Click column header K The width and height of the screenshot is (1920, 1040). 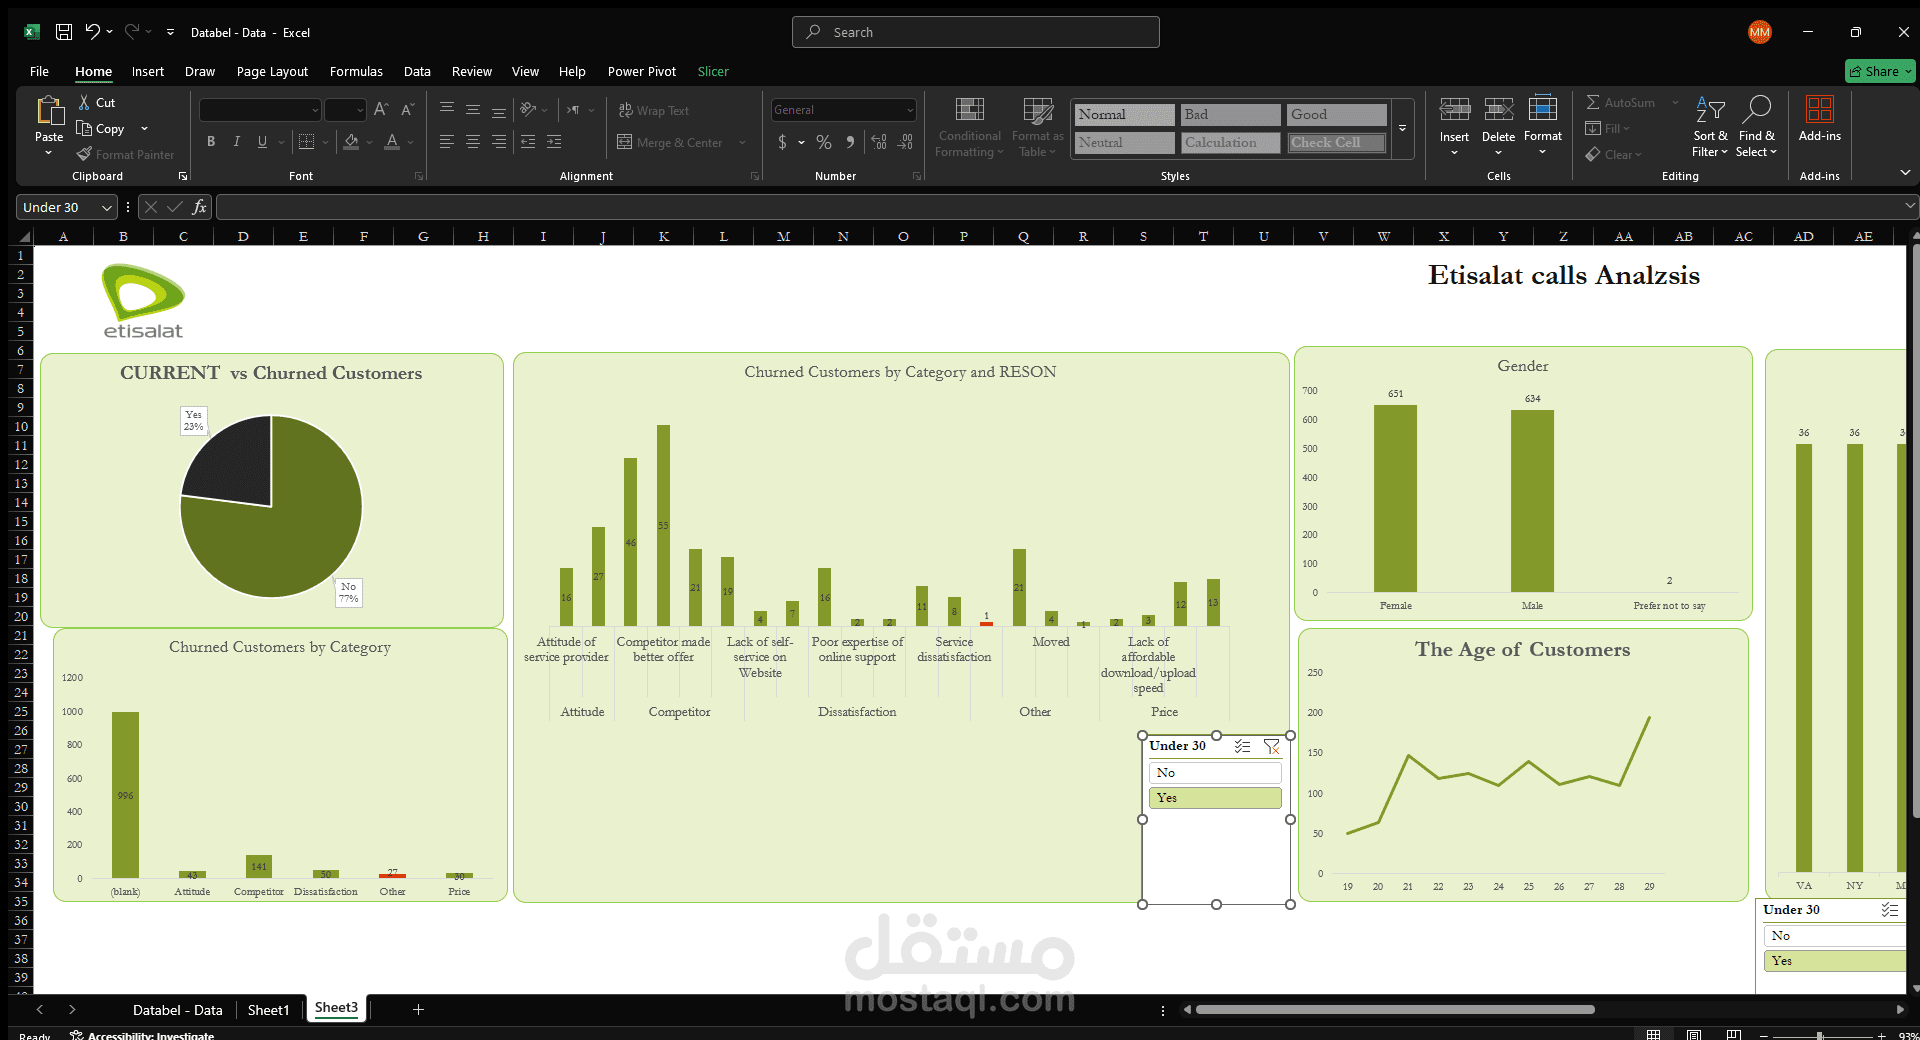tap(664, 236)
